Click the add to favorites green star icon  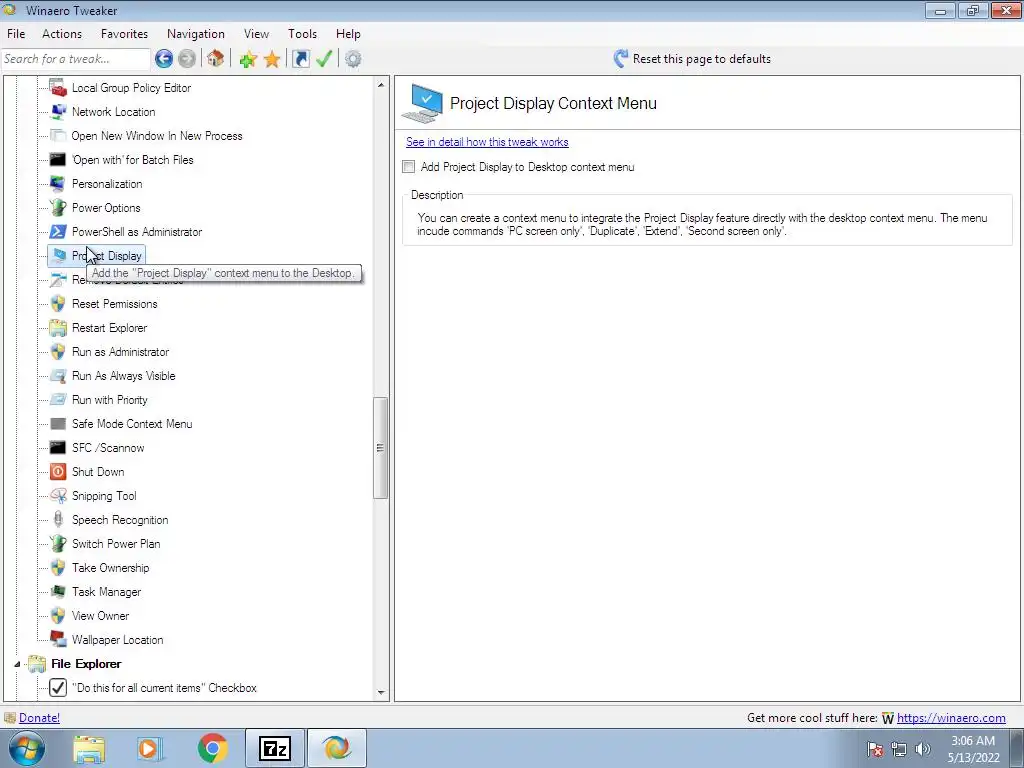[248, 59]
